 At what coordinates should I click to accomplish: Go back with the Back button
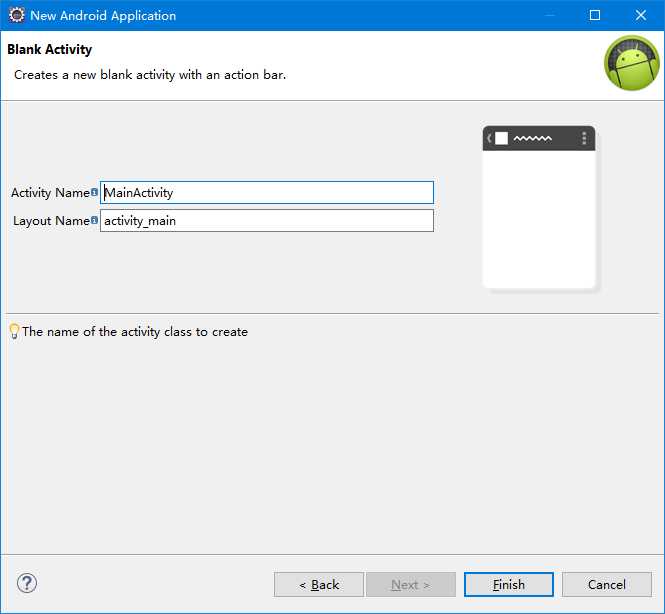click(x=319, y=584)
